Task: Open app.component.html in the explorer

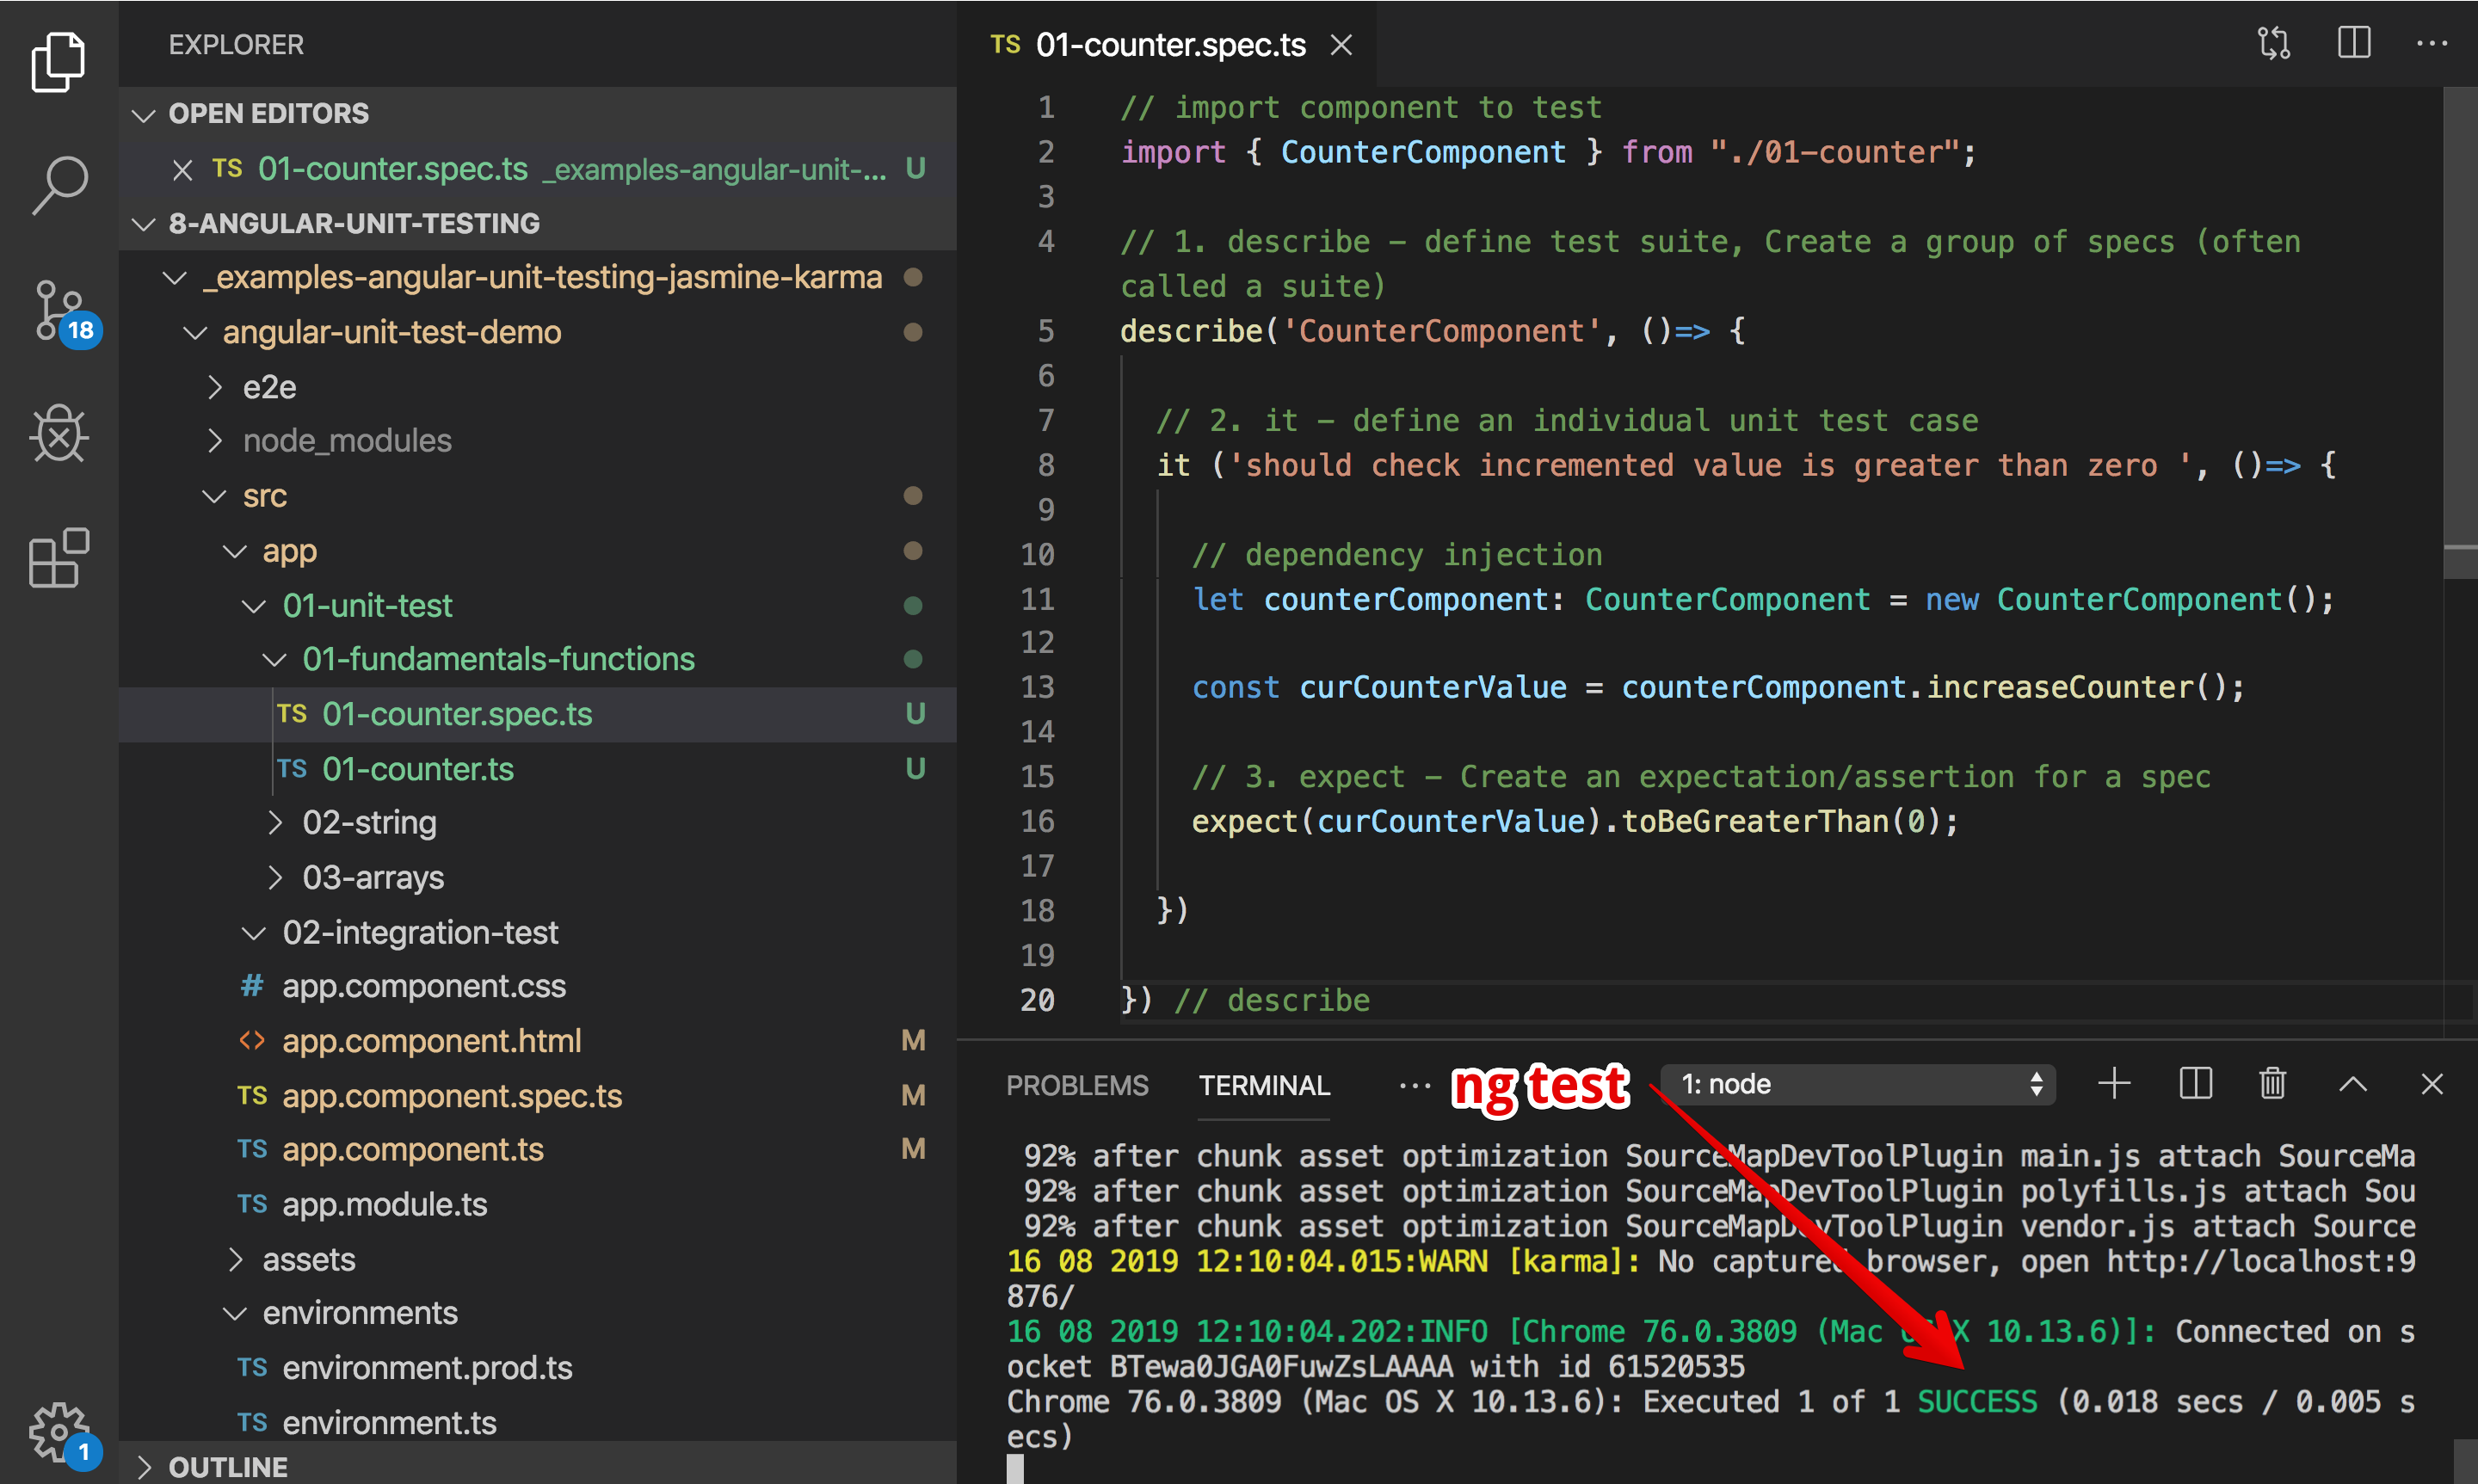Action: tap(430, 1041)
